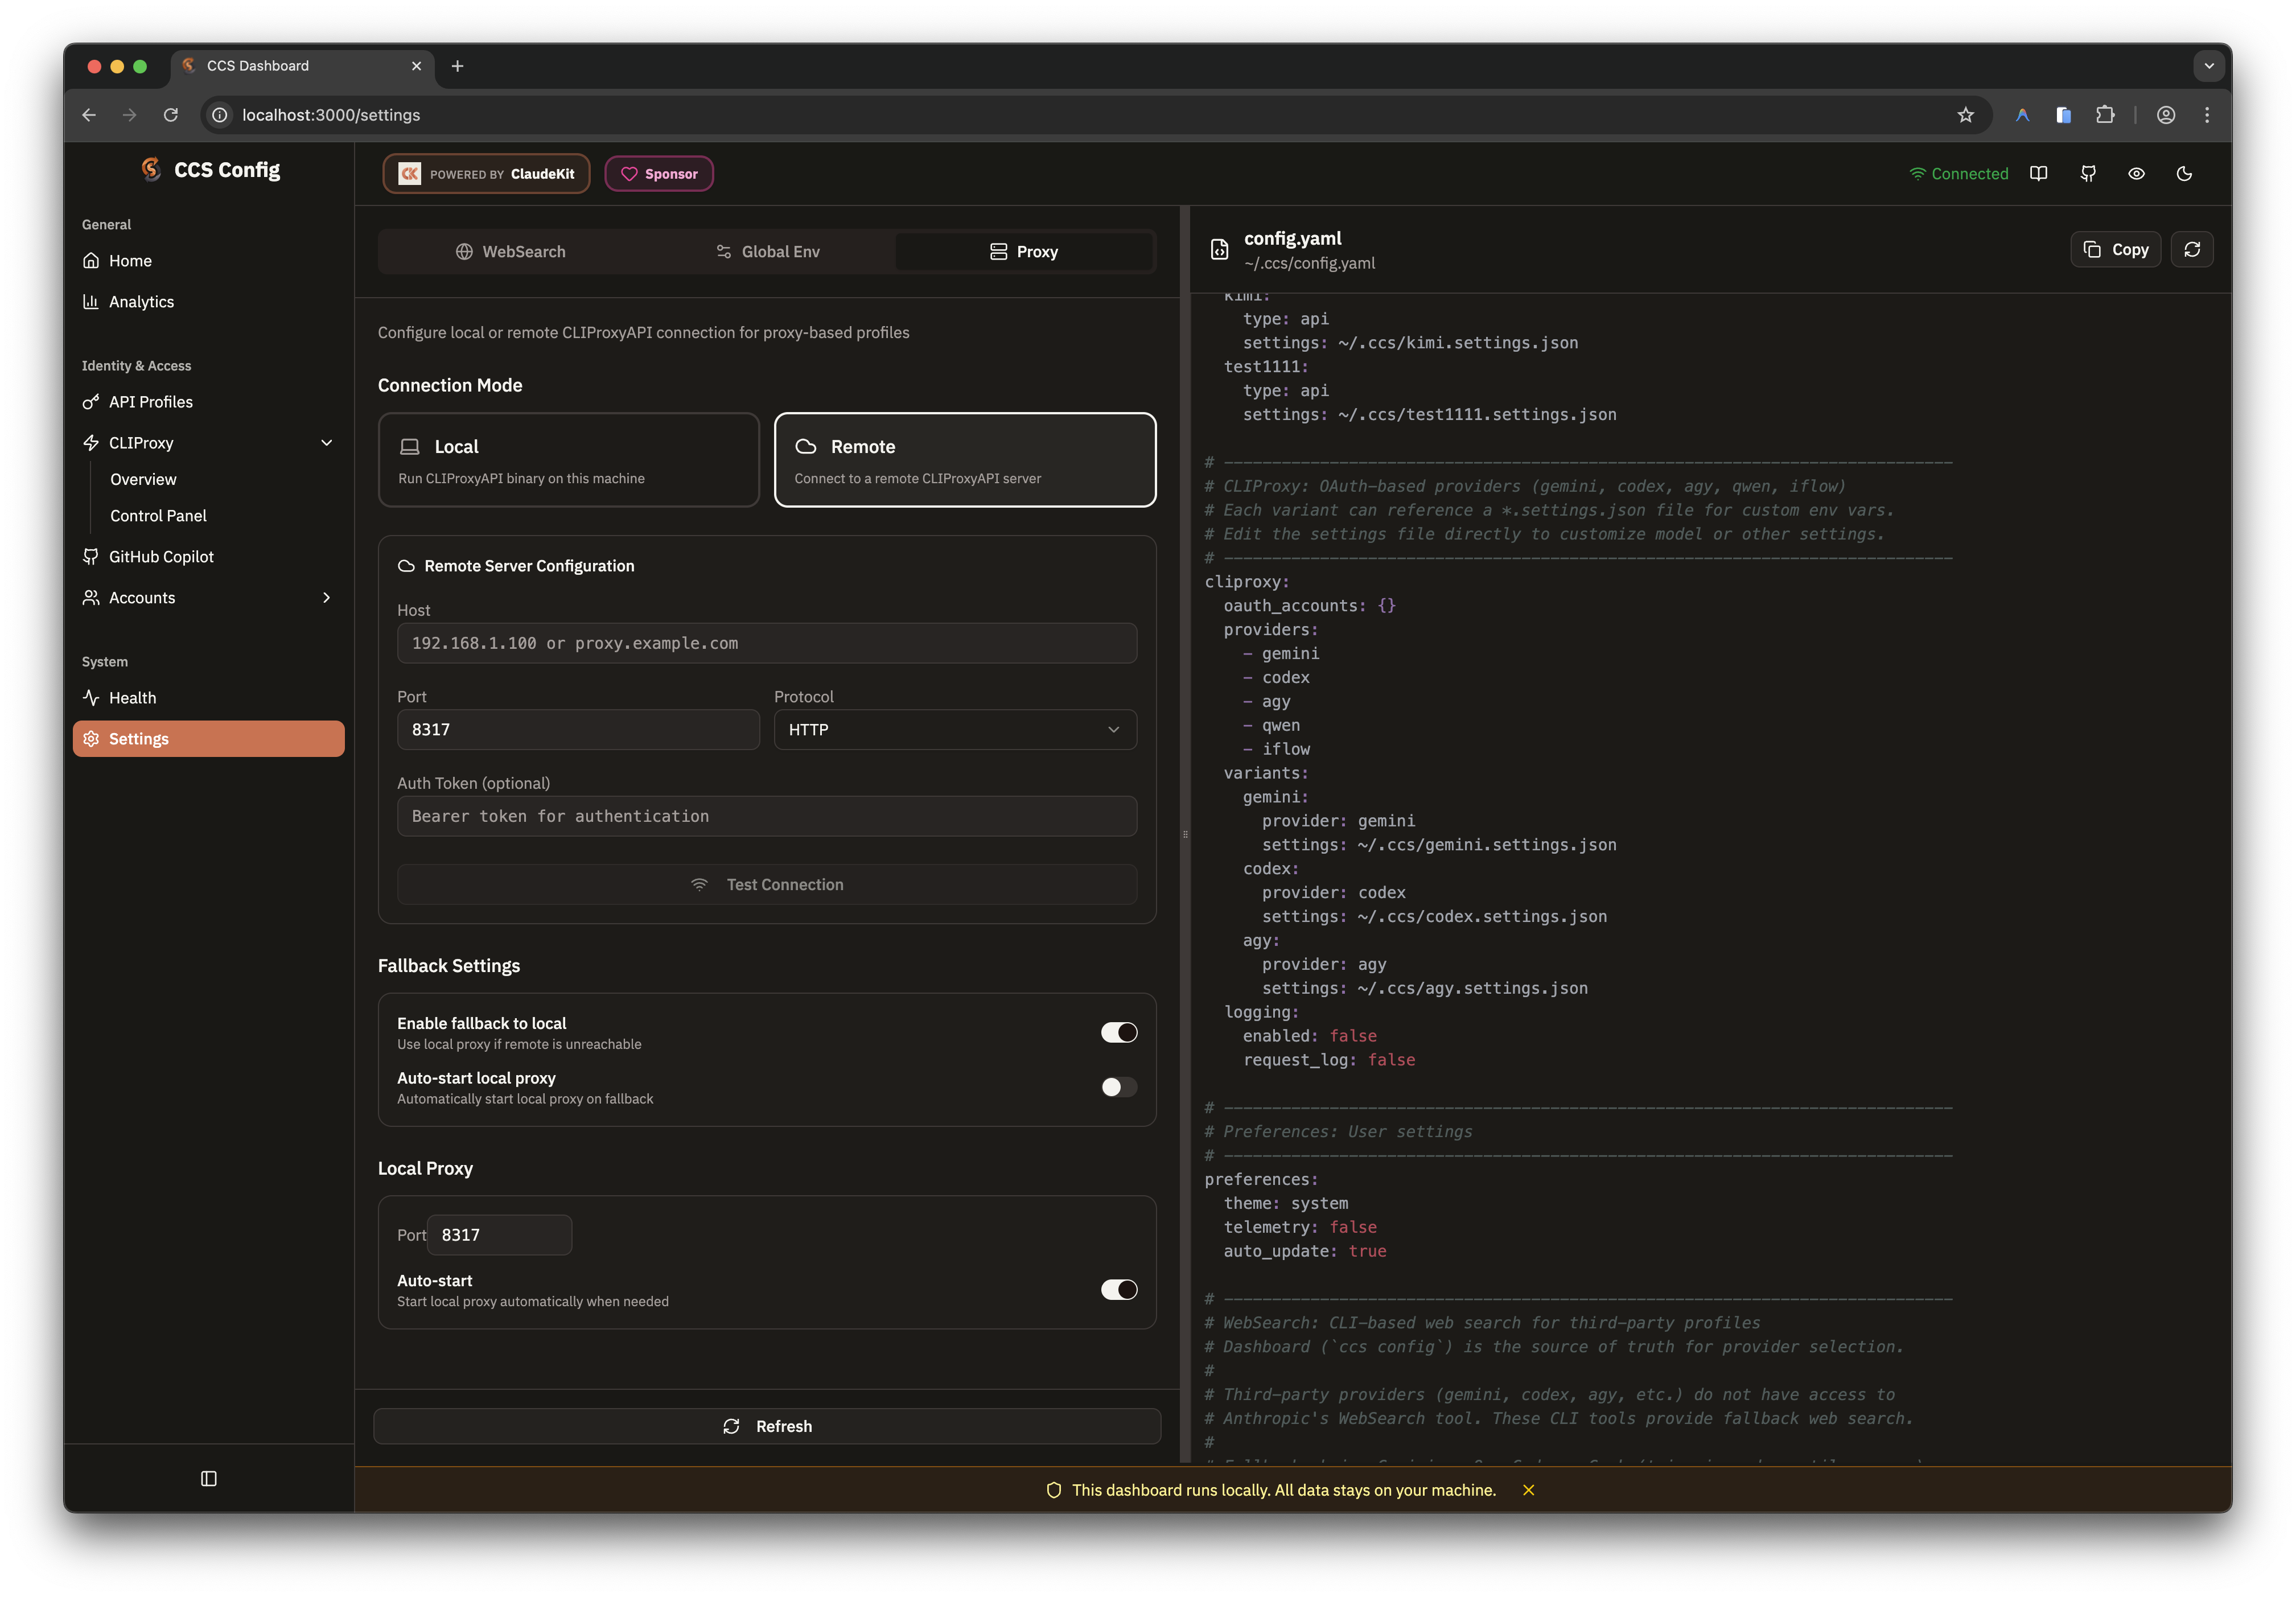Collapse the CLIProxy sidebar section
Image resolution: width=2296 pixels, height=1597 pixels.
(x=326, y=442)
